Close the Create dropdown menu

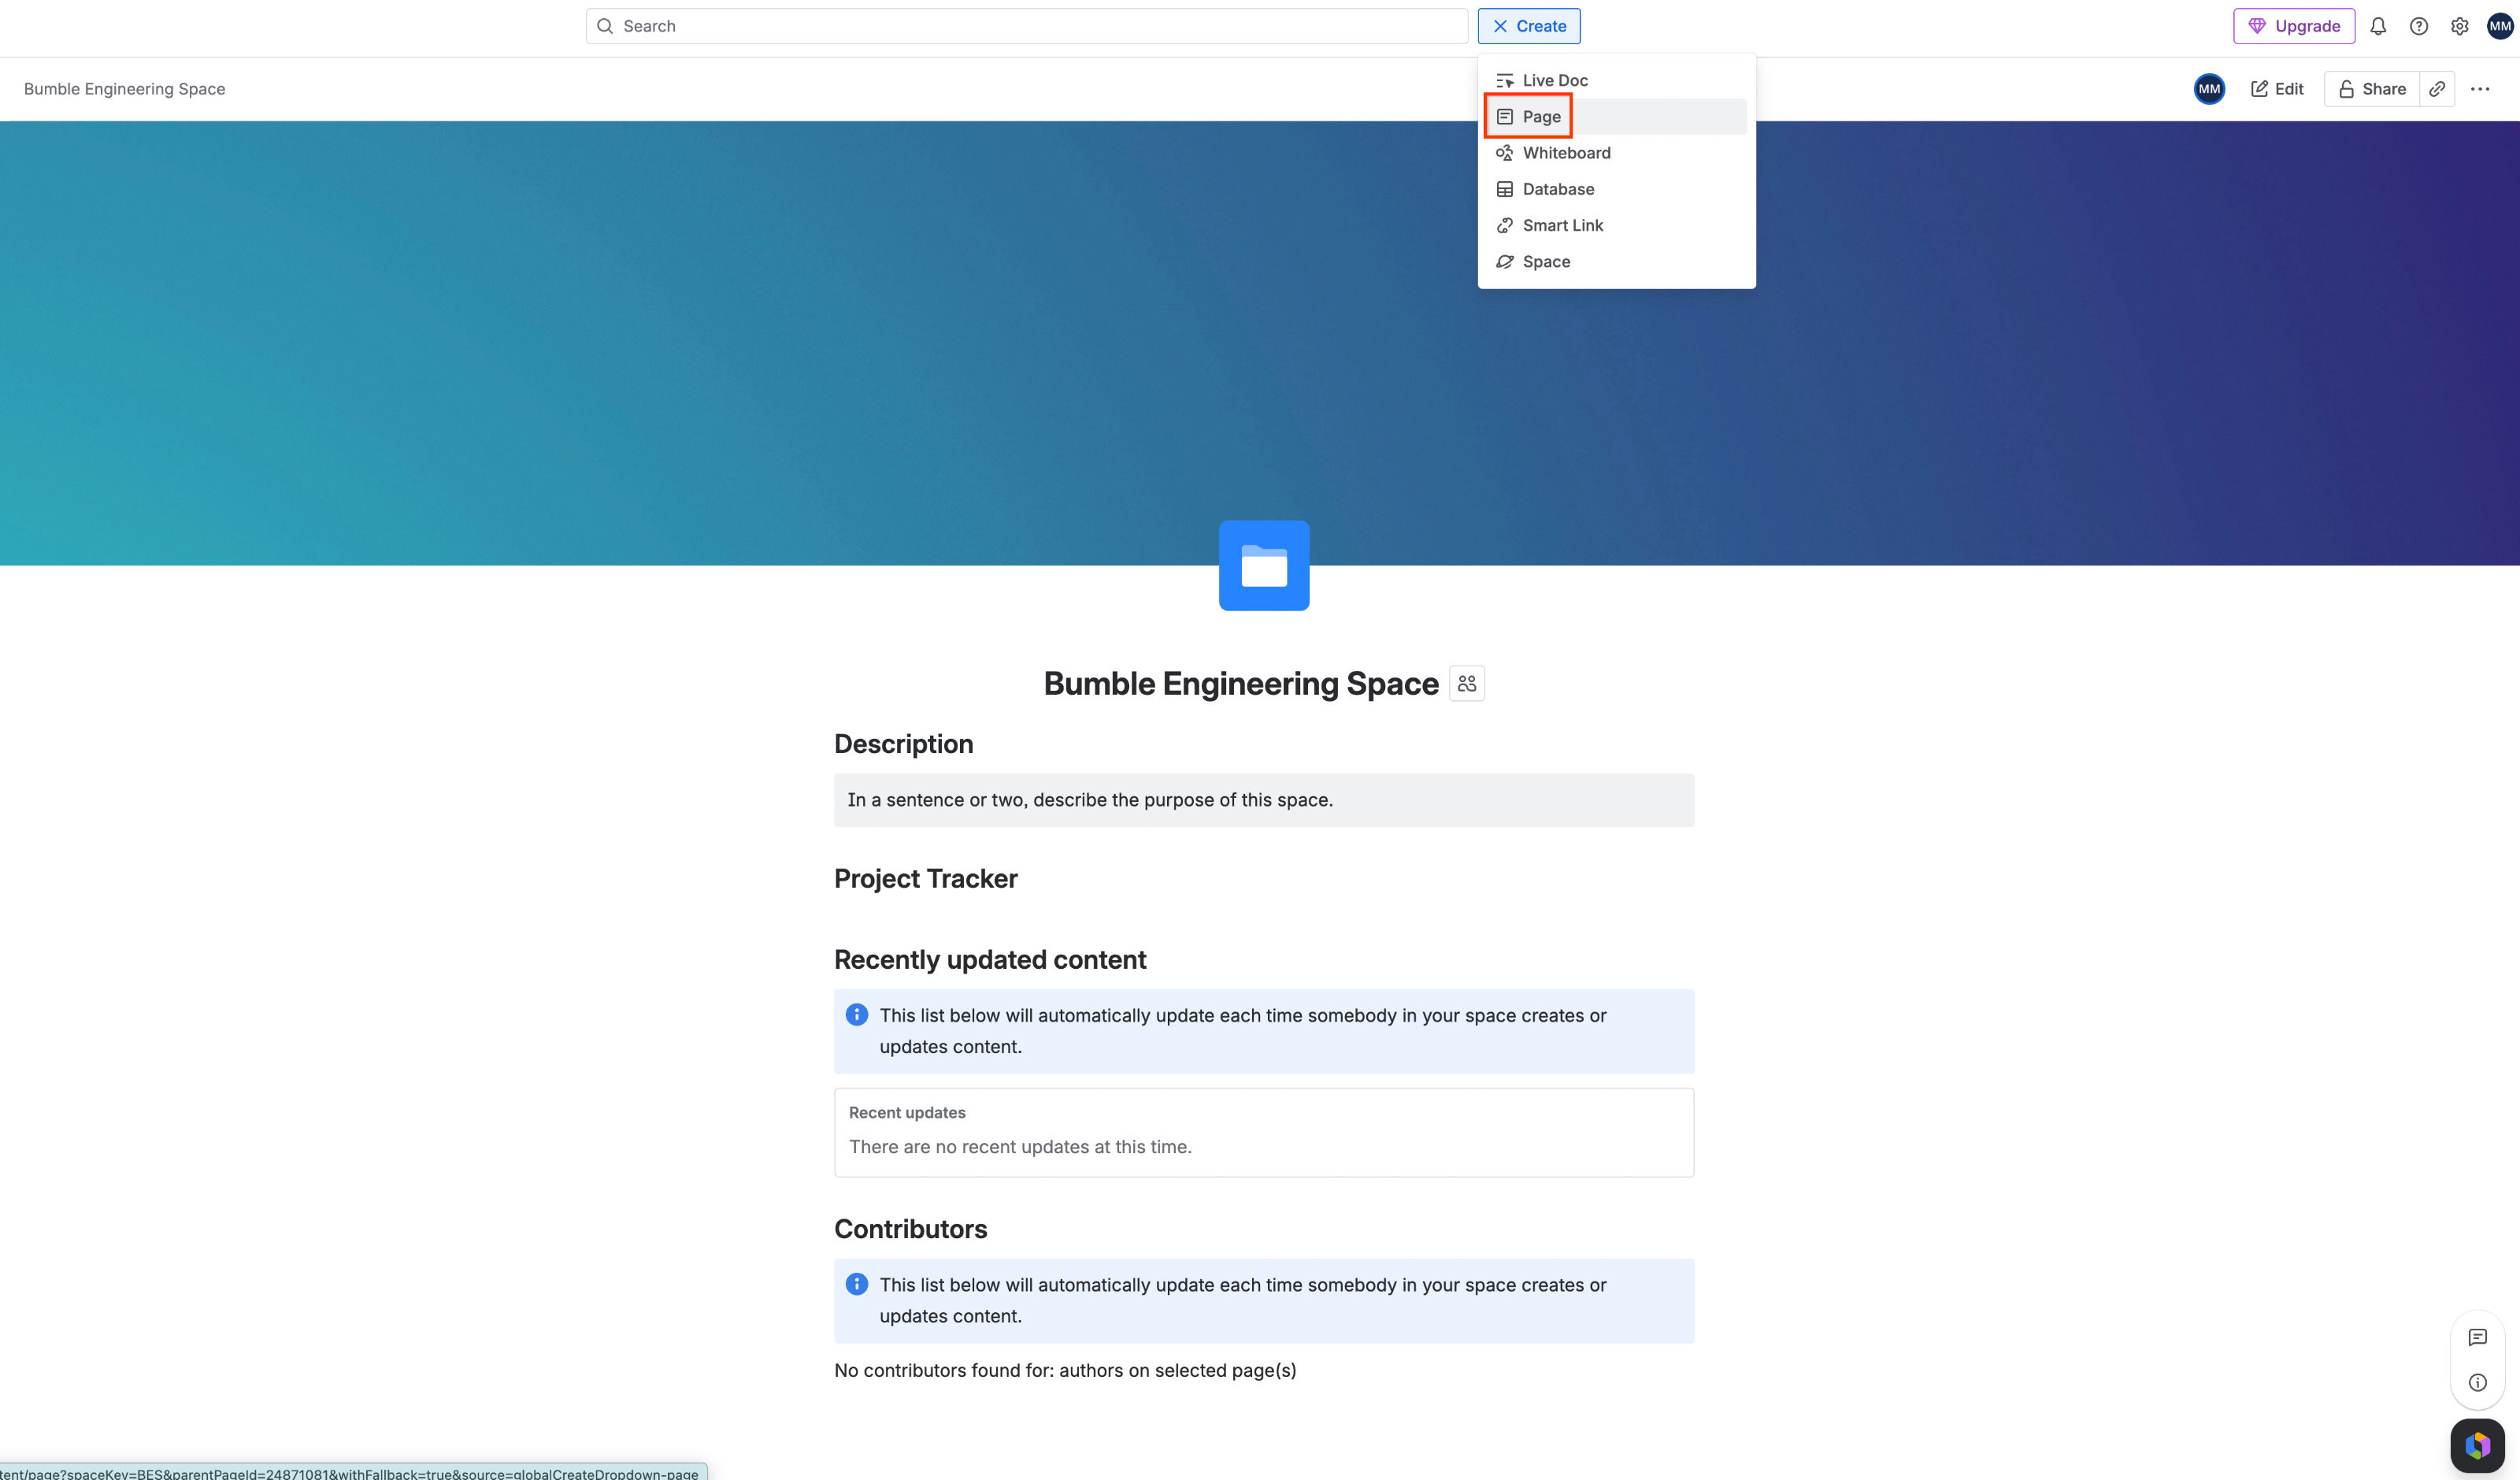[x=1529, y=26]
